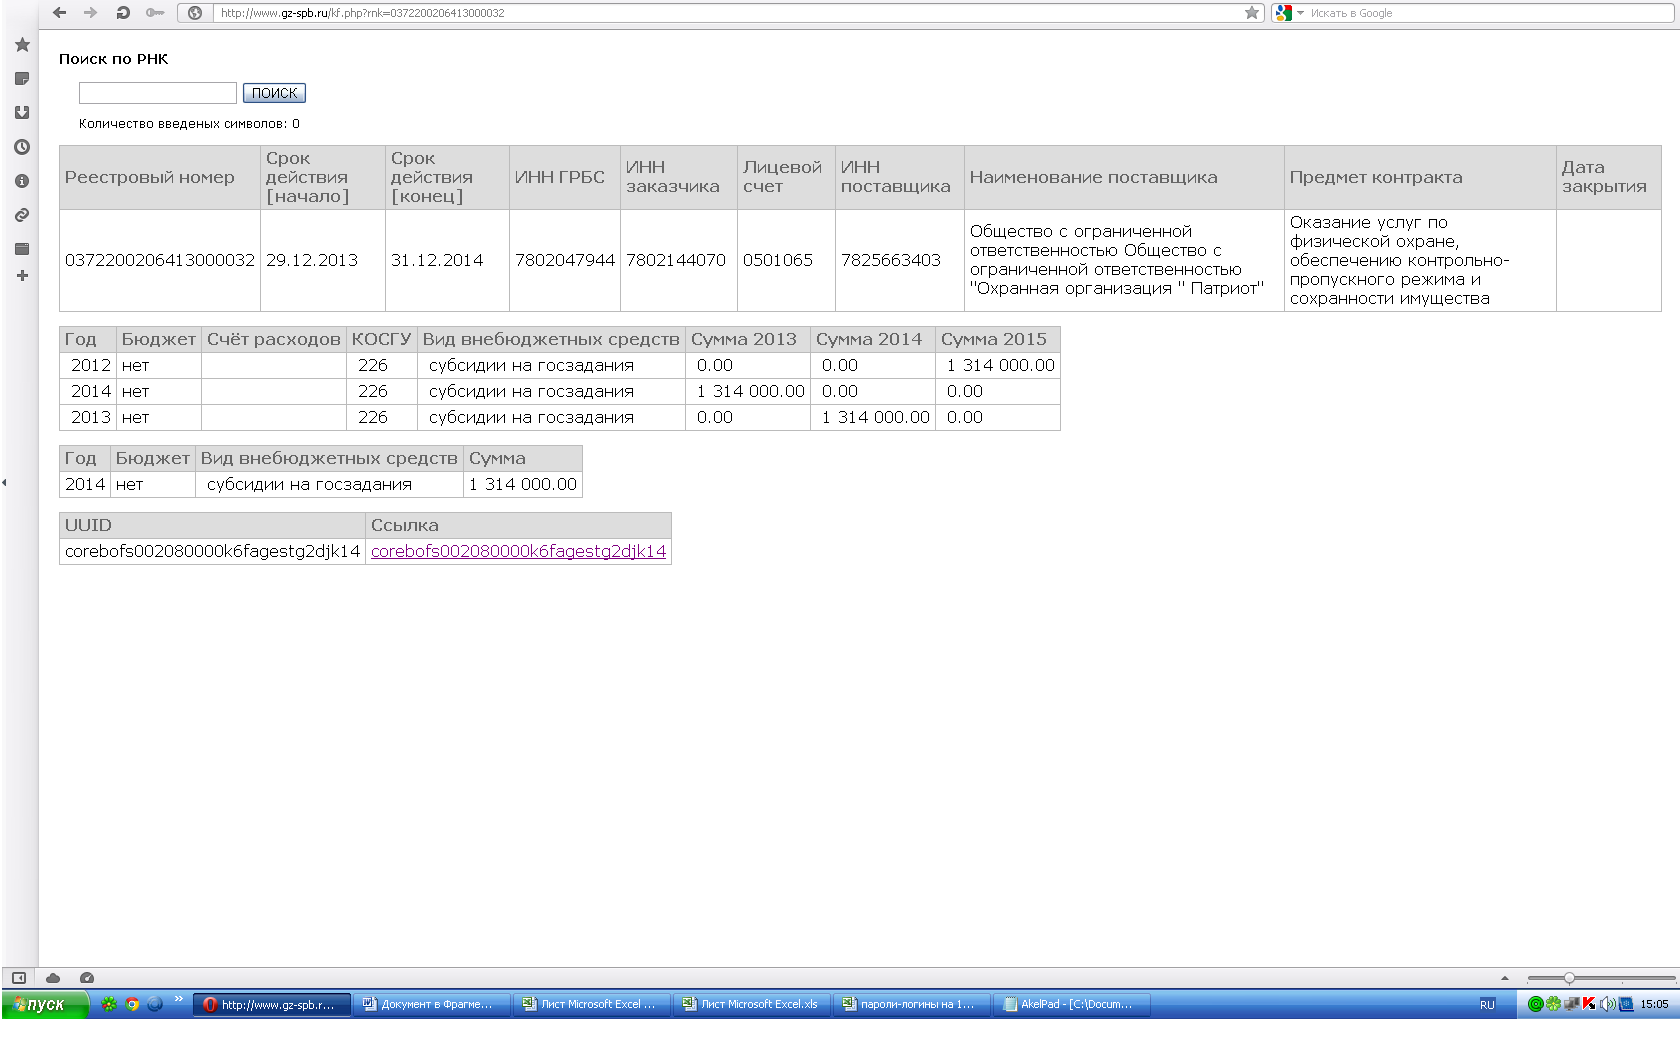Click the Дата закрытия column header
The height and width of the screenshot is (1050, 1680).
(x=1608, y=177)
